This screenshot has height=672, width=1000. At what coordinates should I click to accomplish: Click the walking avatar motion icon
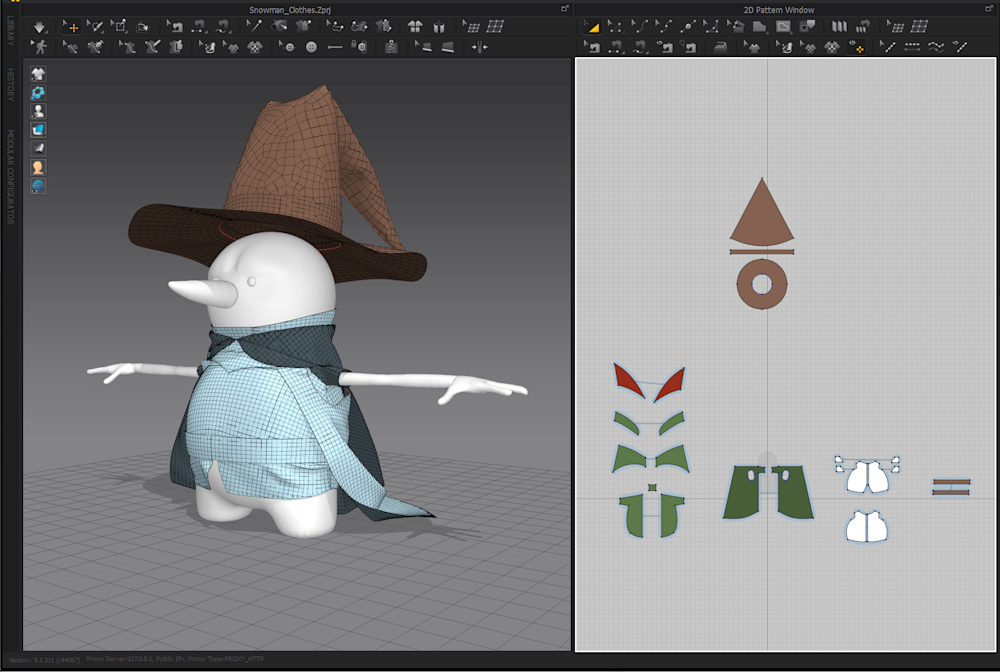pyautogui.click(x=40, y=47)
